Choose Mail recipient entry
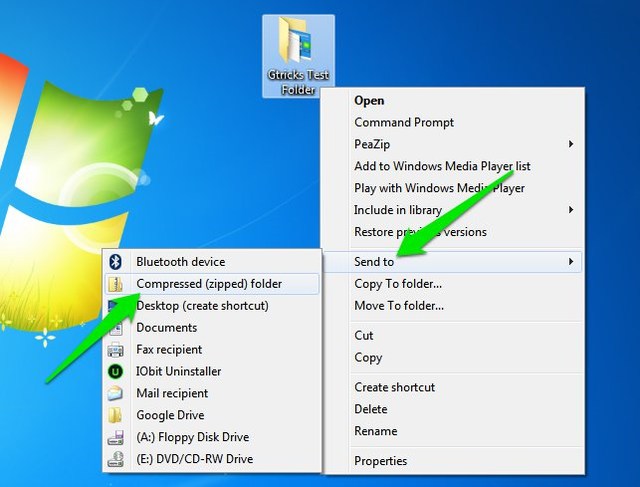 [x=212, y=394]
